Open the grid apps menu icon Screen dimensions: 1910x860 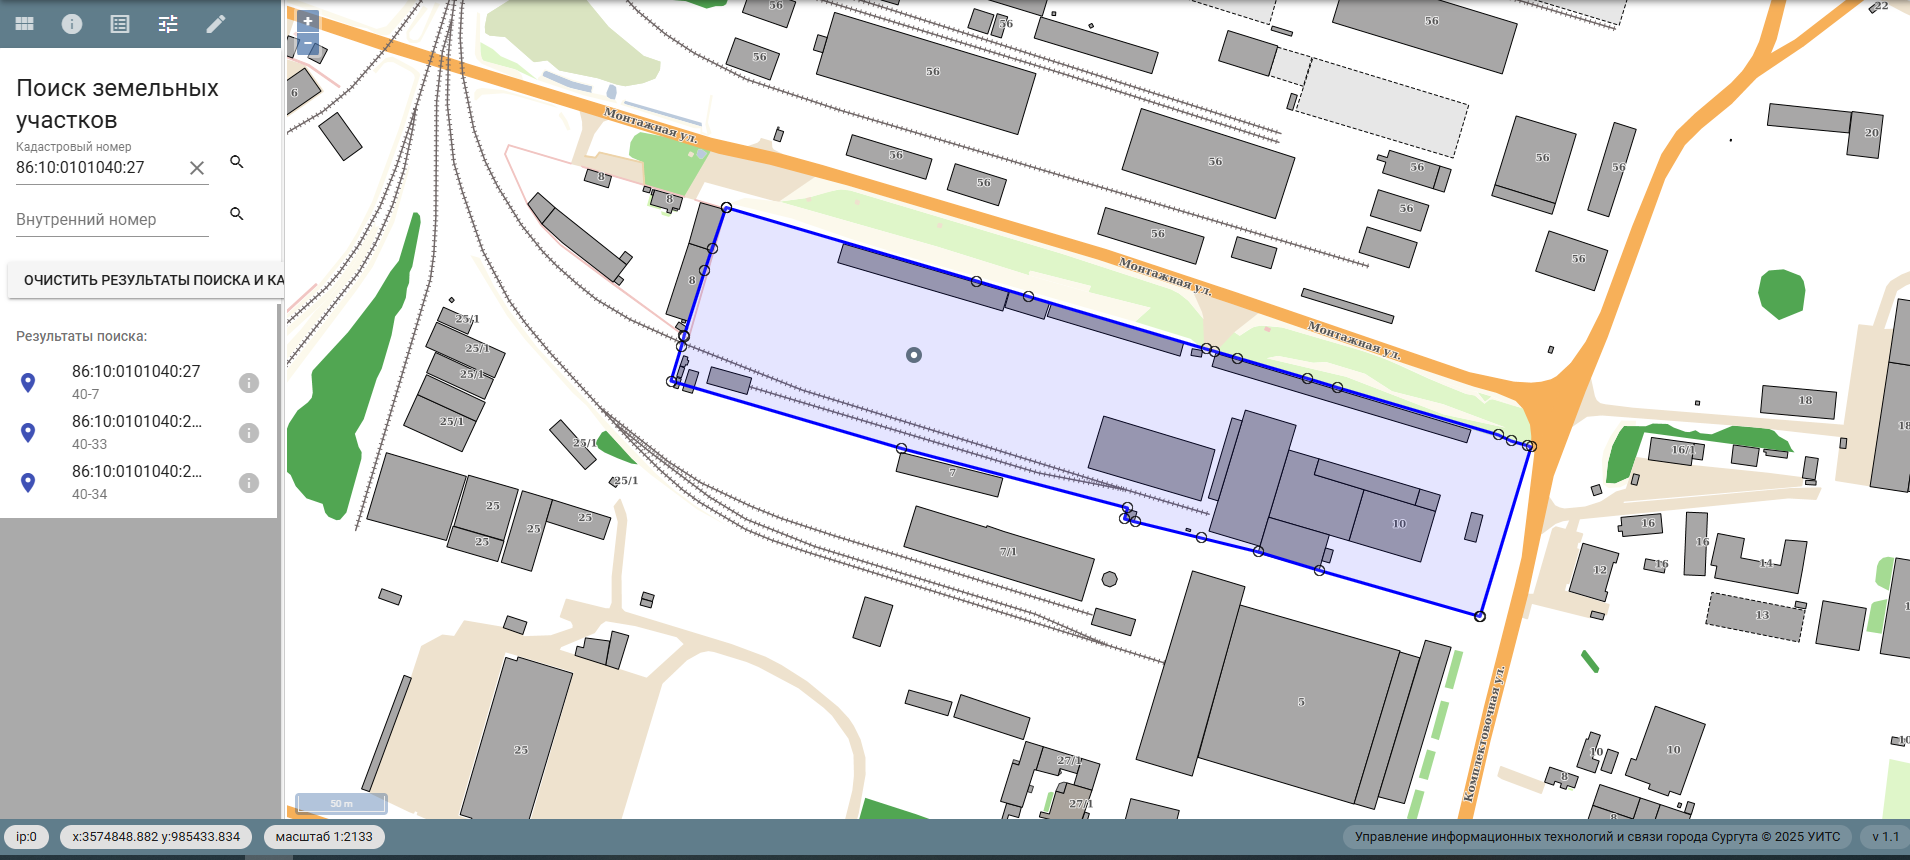tap(25, 24)
